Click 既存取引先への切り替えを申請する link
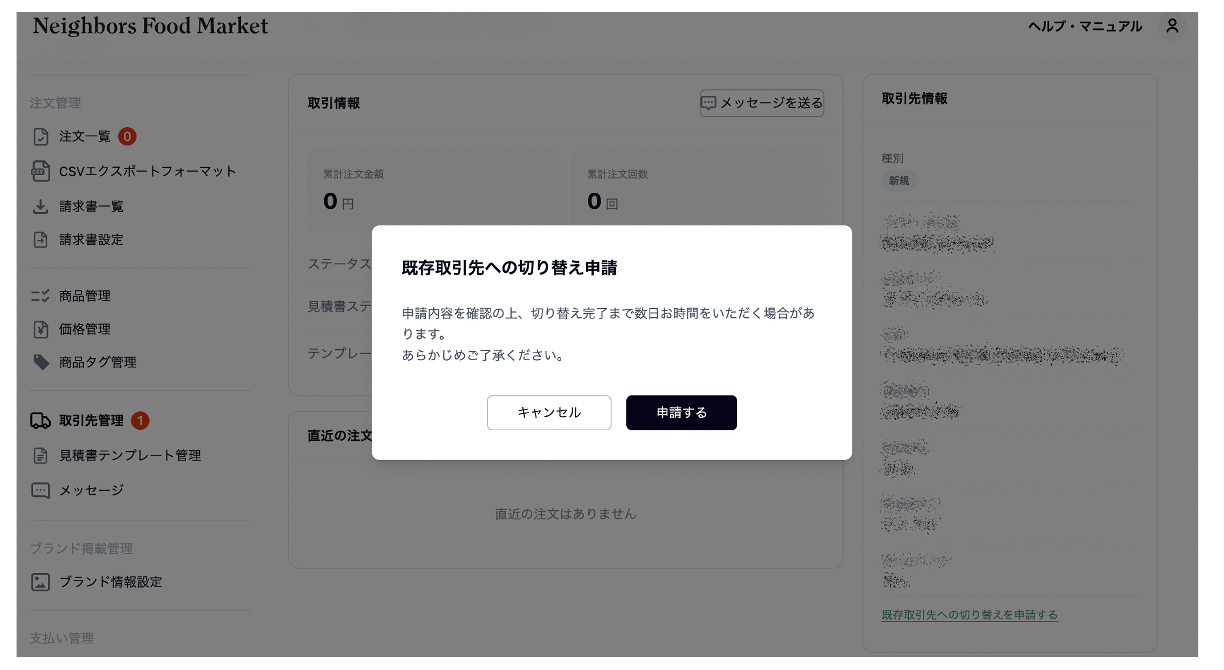1224x670 pixels. 970,615
